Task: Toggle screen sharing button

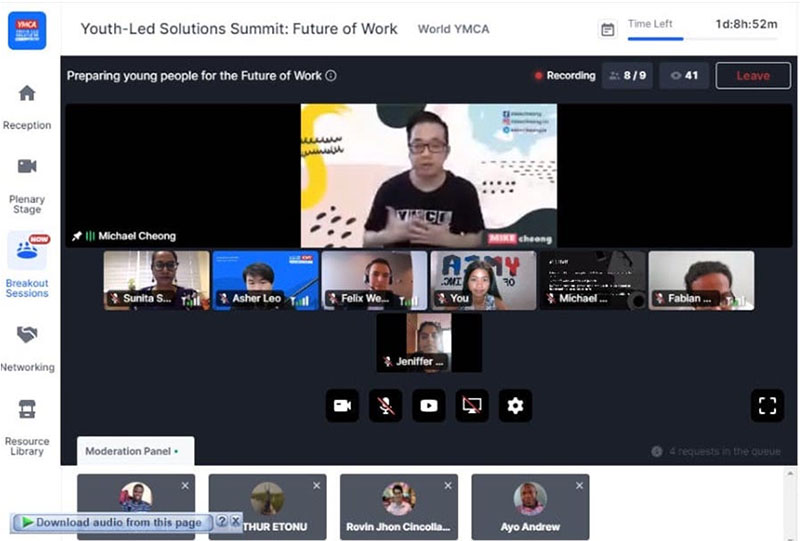Action: coord(472,406)
